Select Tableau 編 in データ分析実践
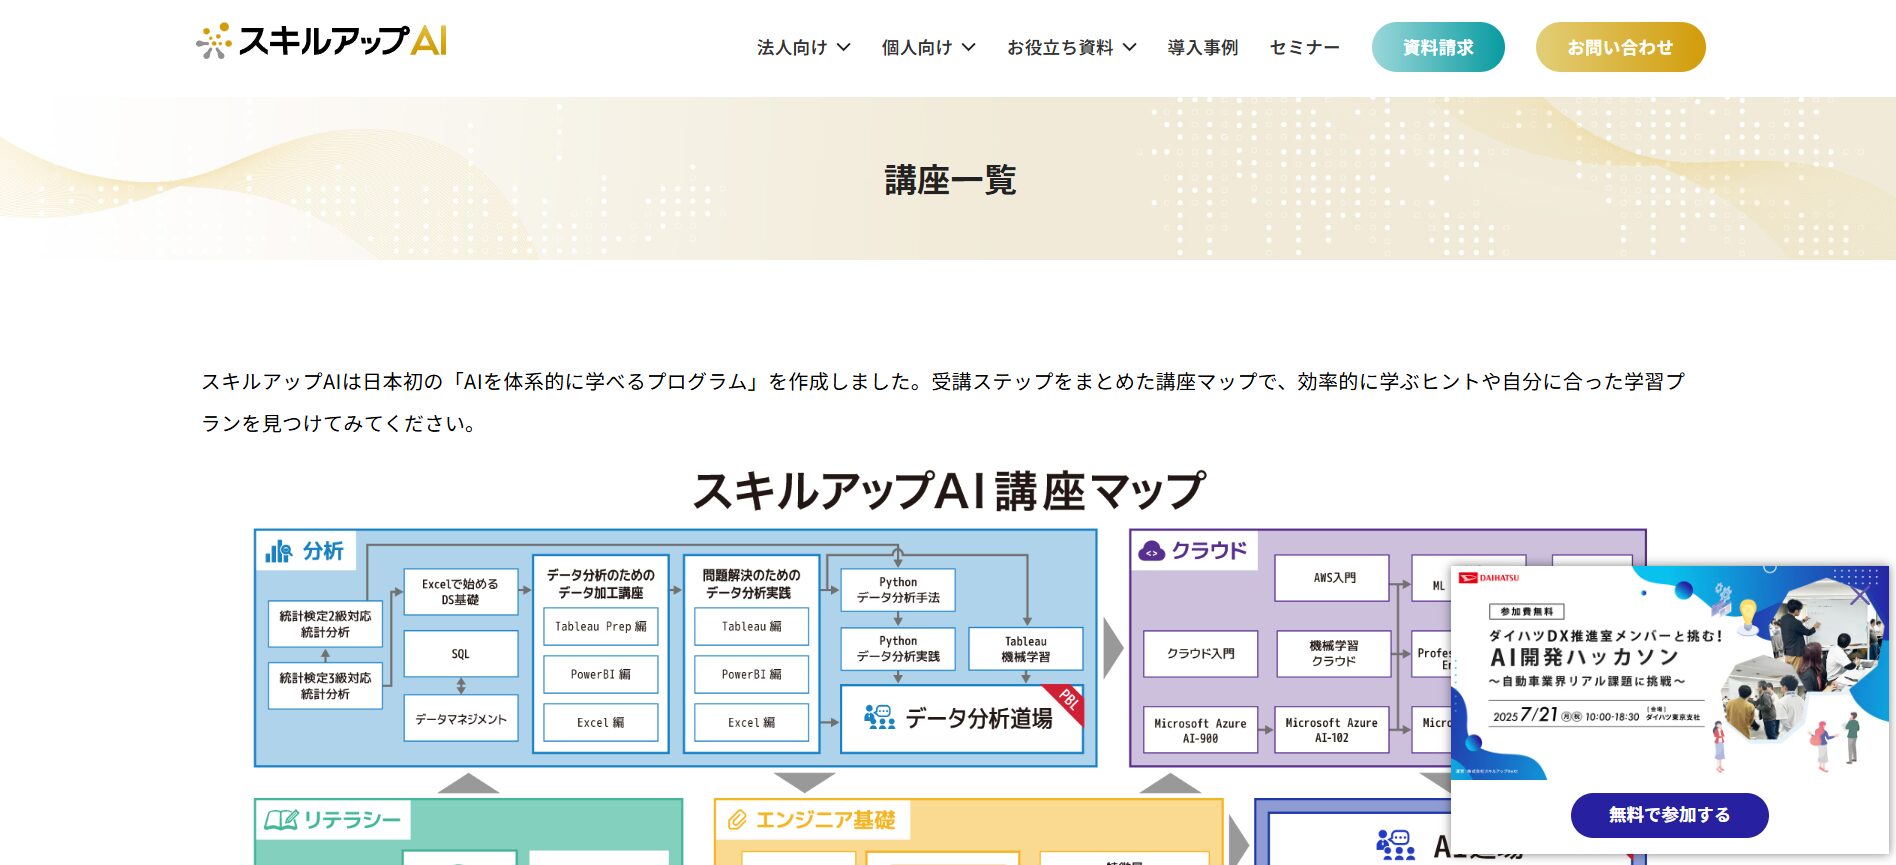The width and height of the screenshot is (1896, 865). point(752,627)
